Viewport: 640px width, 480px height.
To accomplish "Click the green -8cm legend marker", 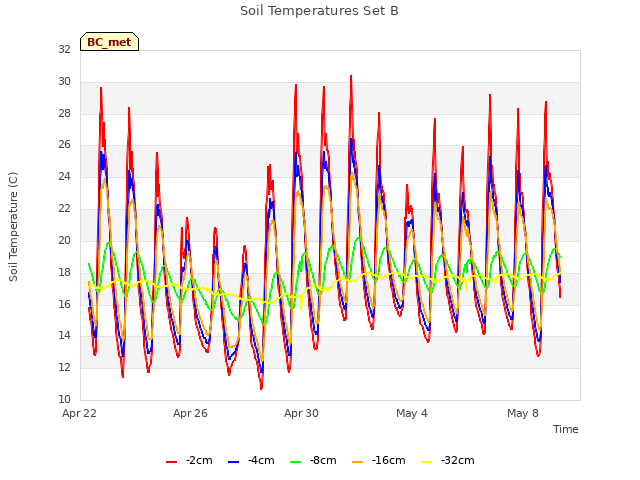I will [x=296, y=462].
